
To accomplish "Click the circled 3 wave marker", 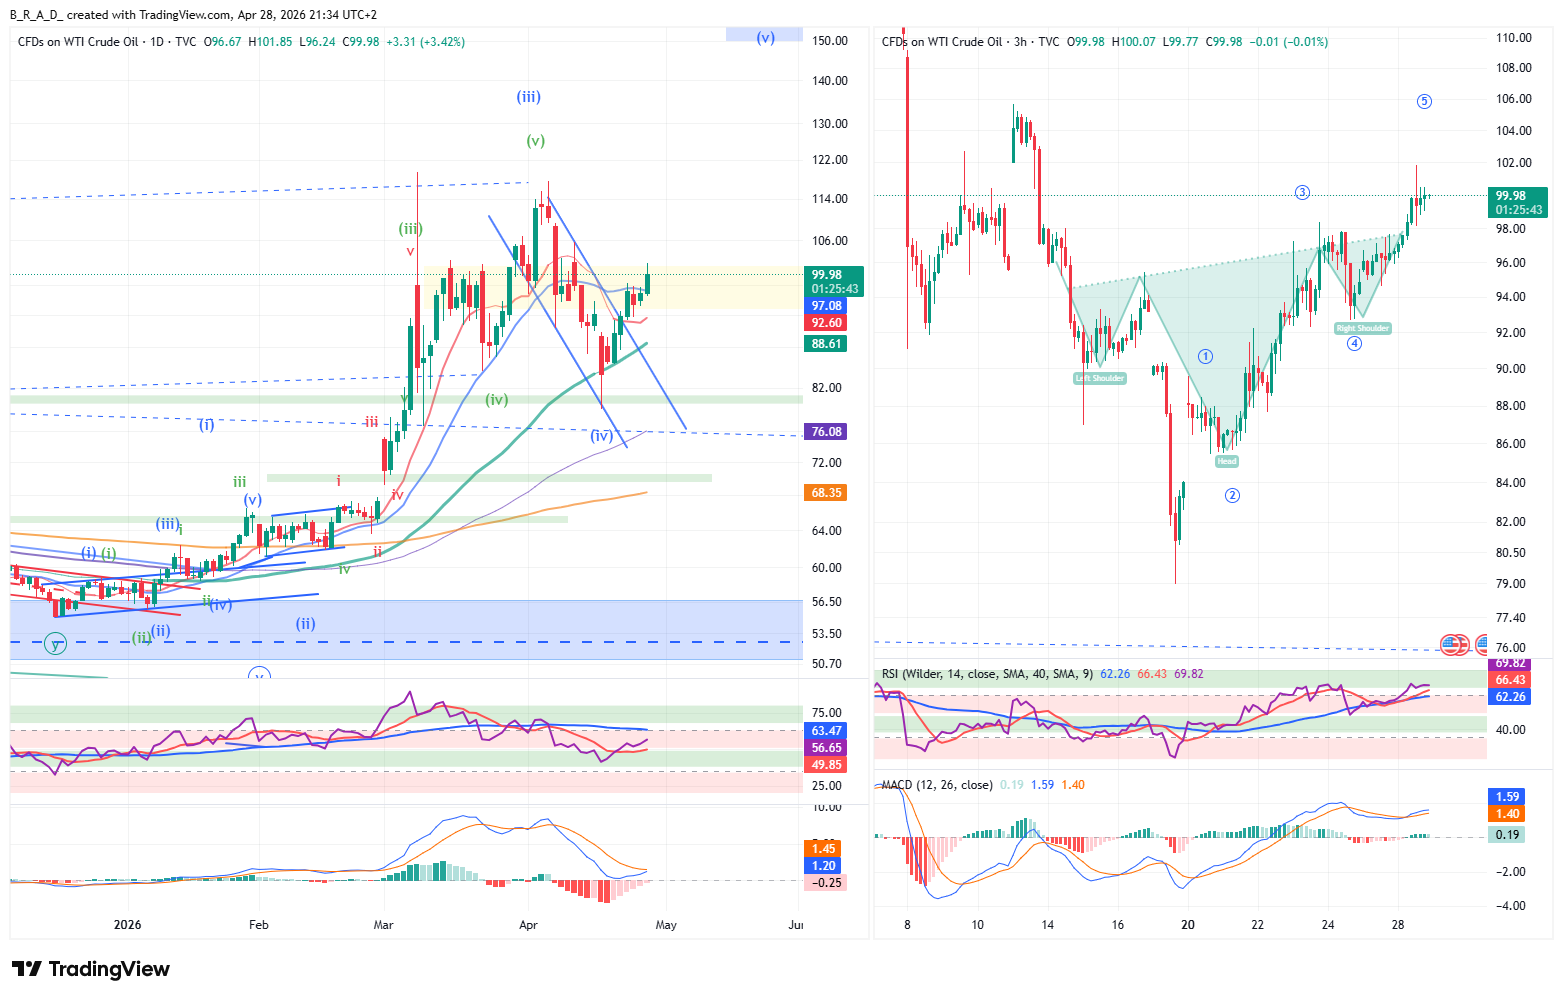I will pyautogui.click(x=1302, y=192).
